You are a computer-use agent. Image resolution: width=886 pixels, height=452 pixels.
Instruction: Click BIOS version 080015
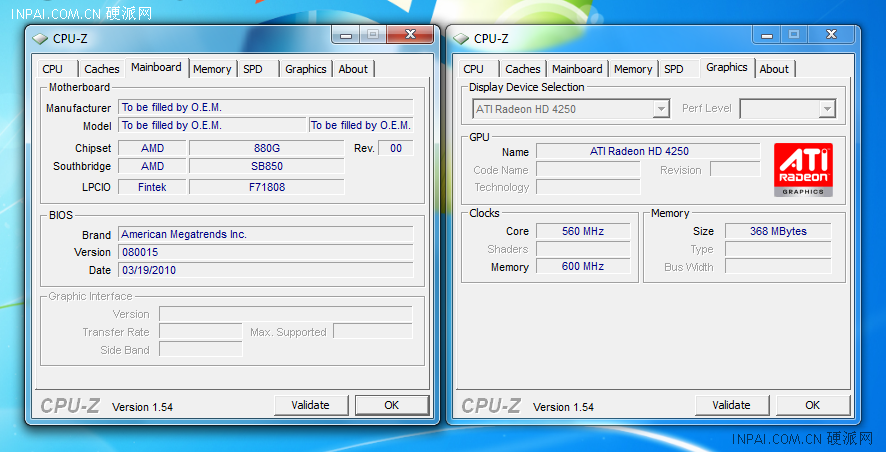(x=266, y=253)
